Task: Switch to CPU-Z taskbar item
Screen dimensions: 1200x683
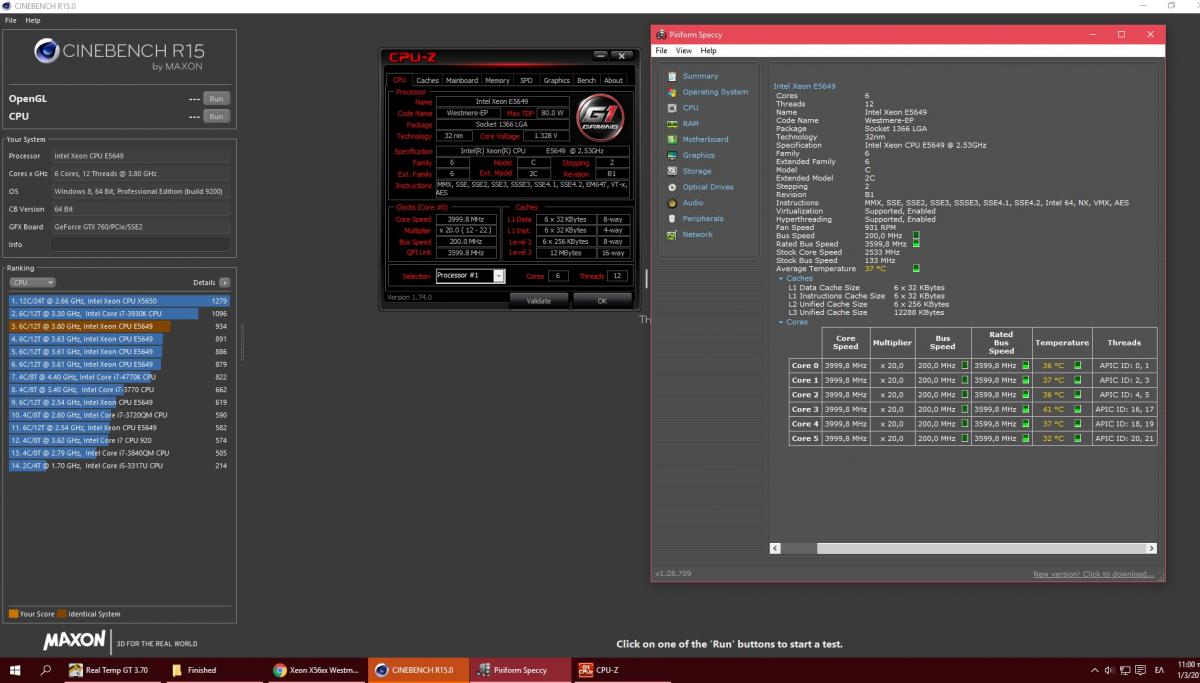Action: [x=622, y=670]
